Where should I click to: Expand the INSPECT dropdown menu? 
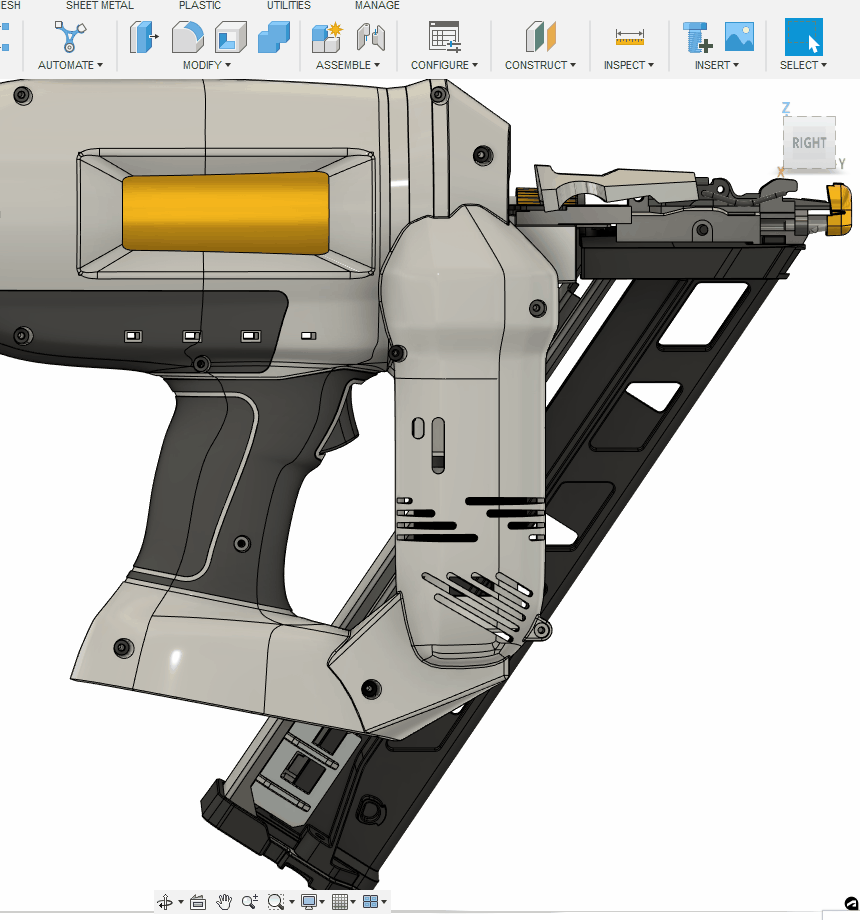click(629, 65)
